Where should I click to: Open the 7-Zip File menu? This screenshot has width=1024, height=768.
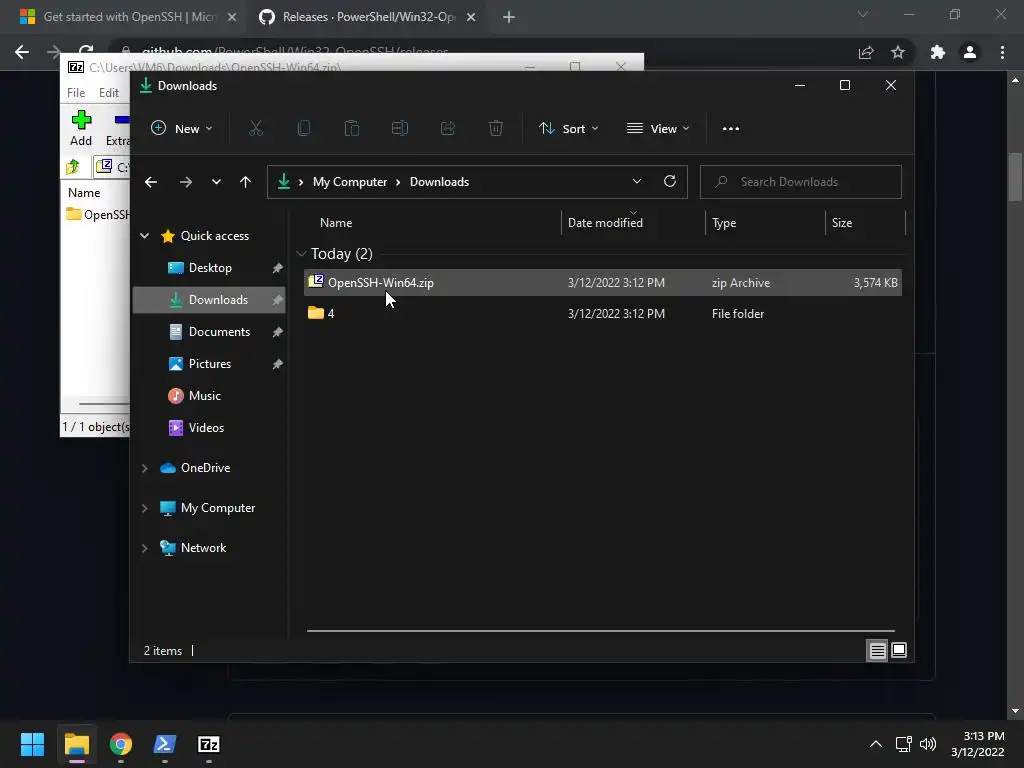[x=76, y=93]
